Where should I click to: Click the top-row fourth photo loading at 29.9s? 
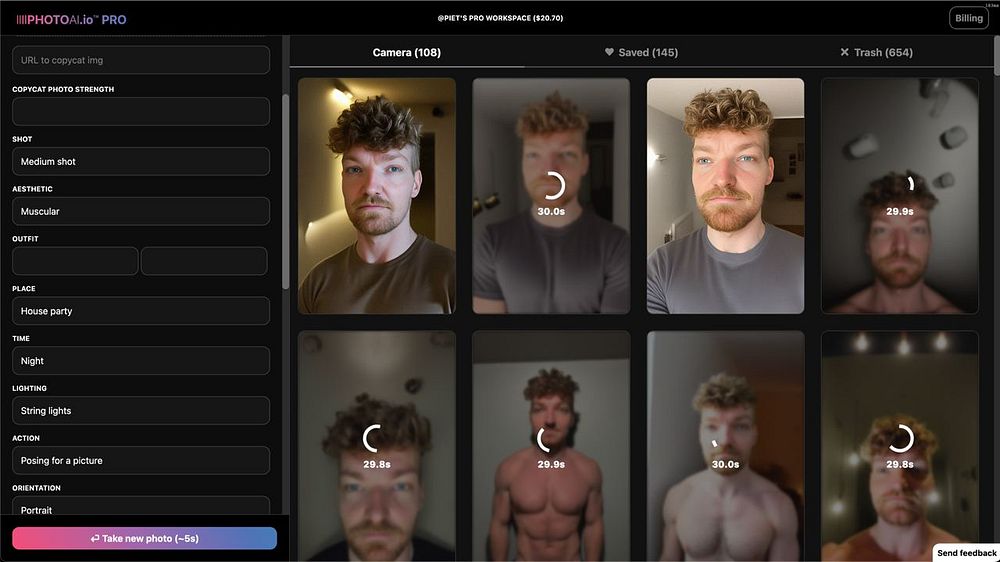click(x=900, y=196)
